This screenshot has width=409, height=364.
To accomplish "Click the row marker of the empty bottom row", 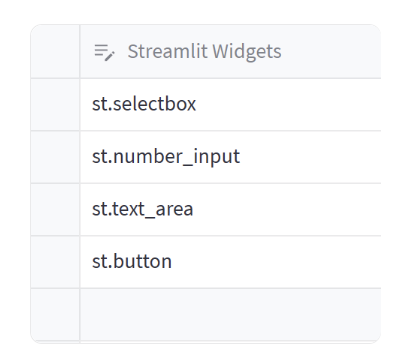I will (55, 314).
